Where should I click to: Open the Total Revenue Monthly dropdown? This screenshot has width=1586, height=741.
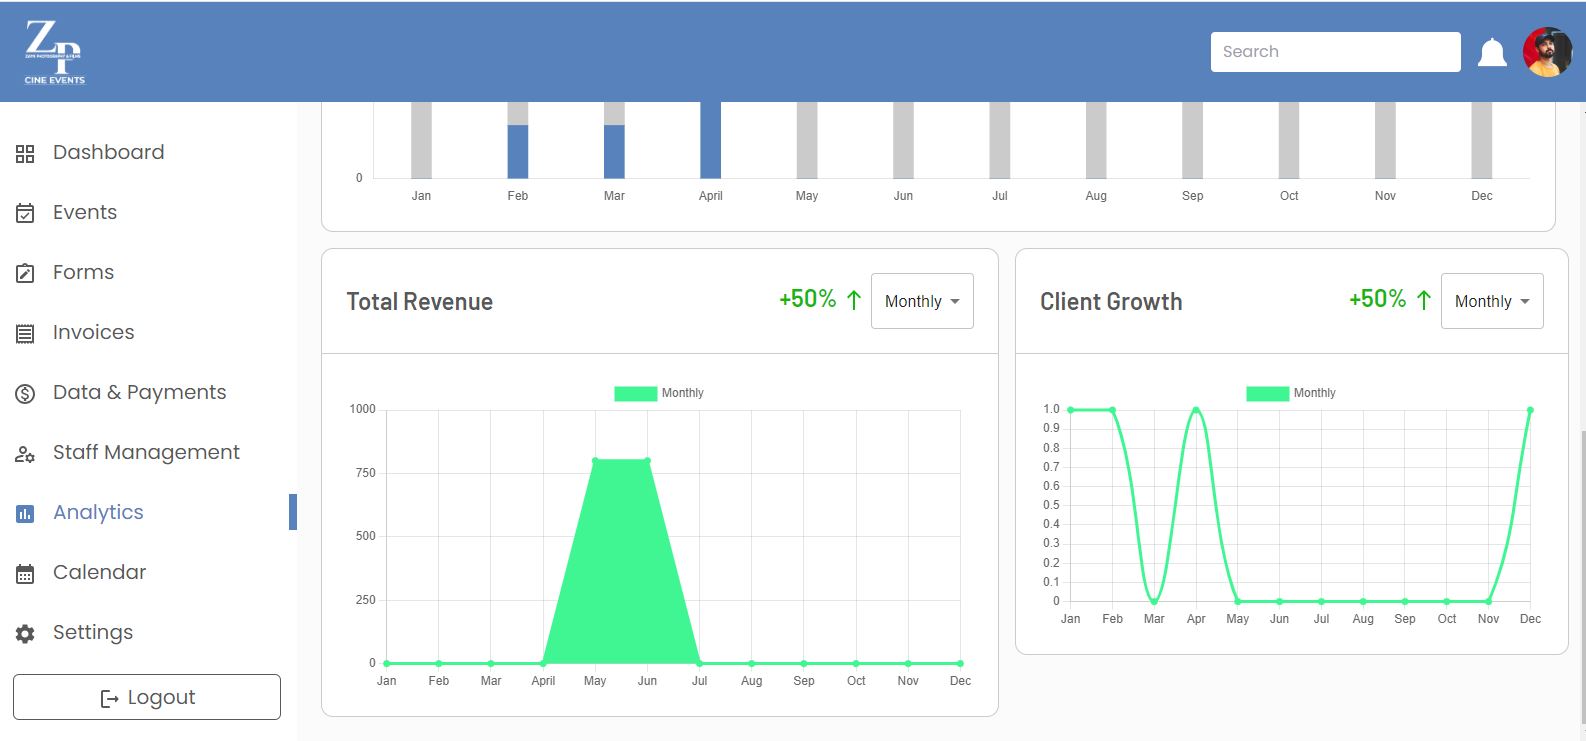[x=922, y=301]
